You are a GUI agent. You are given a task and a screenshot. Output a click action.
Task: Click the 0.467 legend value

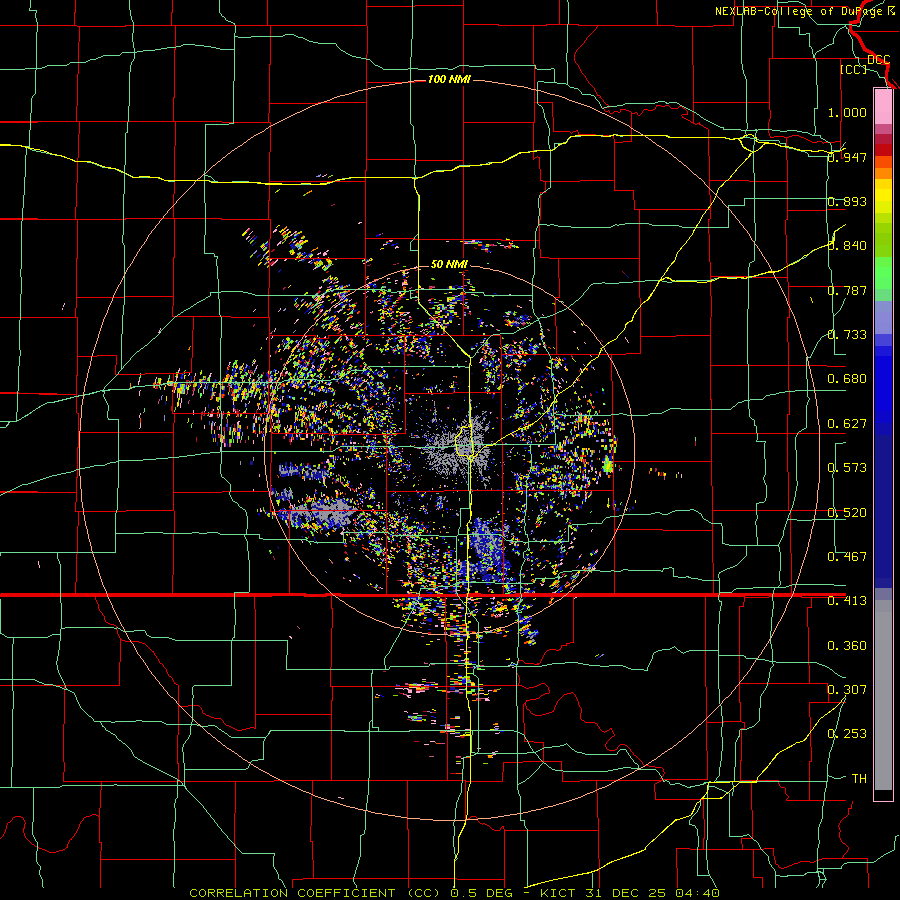pyautogui.click(x=847, y=557)
